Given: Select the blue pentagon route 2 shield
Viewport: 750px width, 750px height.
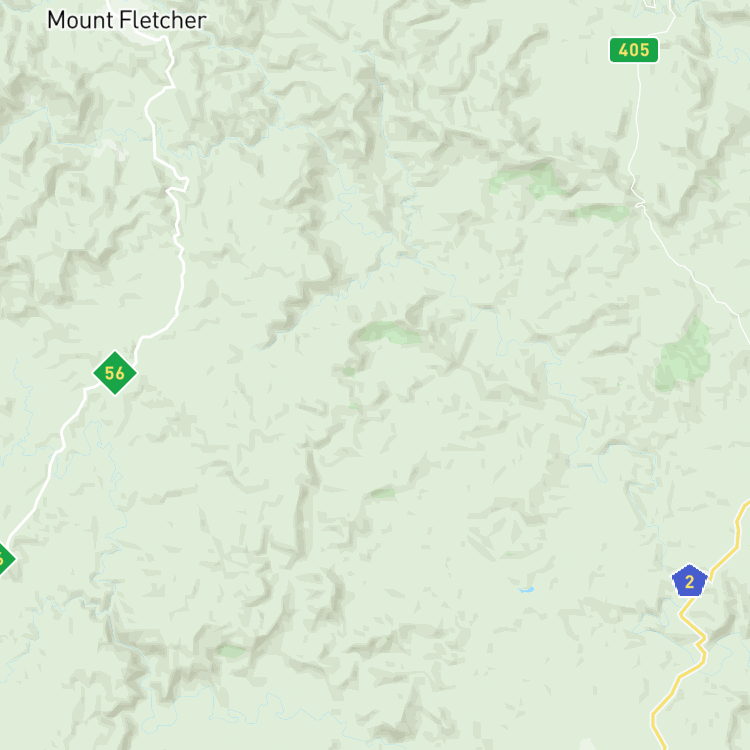Looking at the screenshot, I should (689, 581).
